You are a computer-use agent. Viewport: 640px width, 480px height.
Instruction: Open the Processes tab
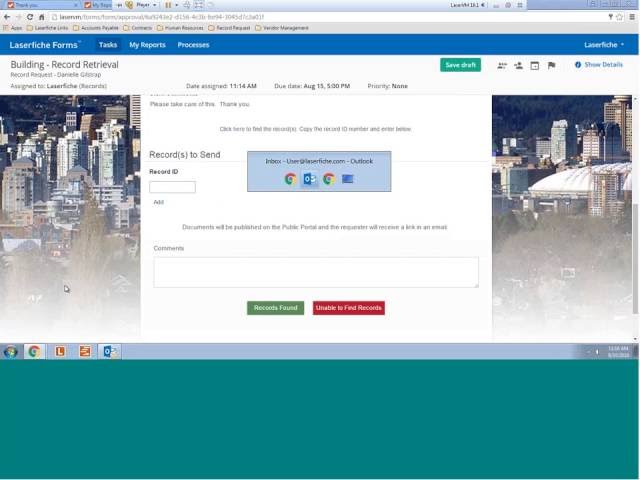193,45
